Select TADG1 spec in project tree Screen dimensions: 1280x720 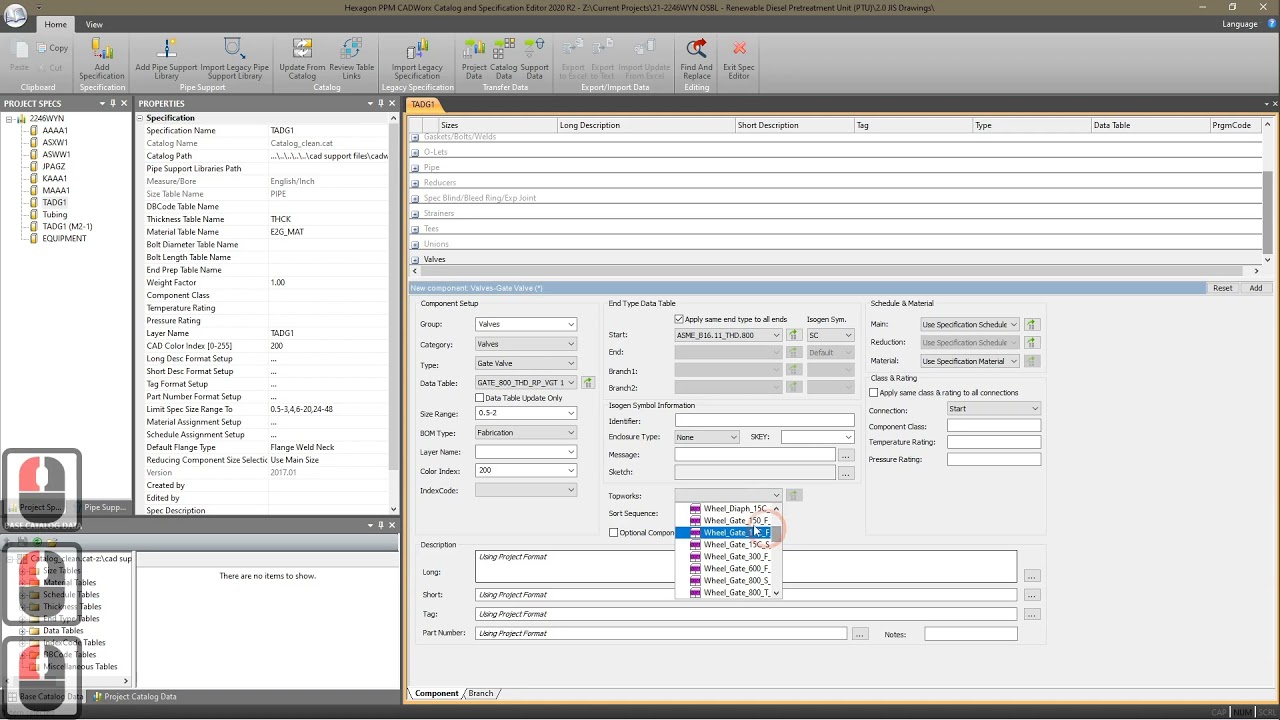[54, 202]
